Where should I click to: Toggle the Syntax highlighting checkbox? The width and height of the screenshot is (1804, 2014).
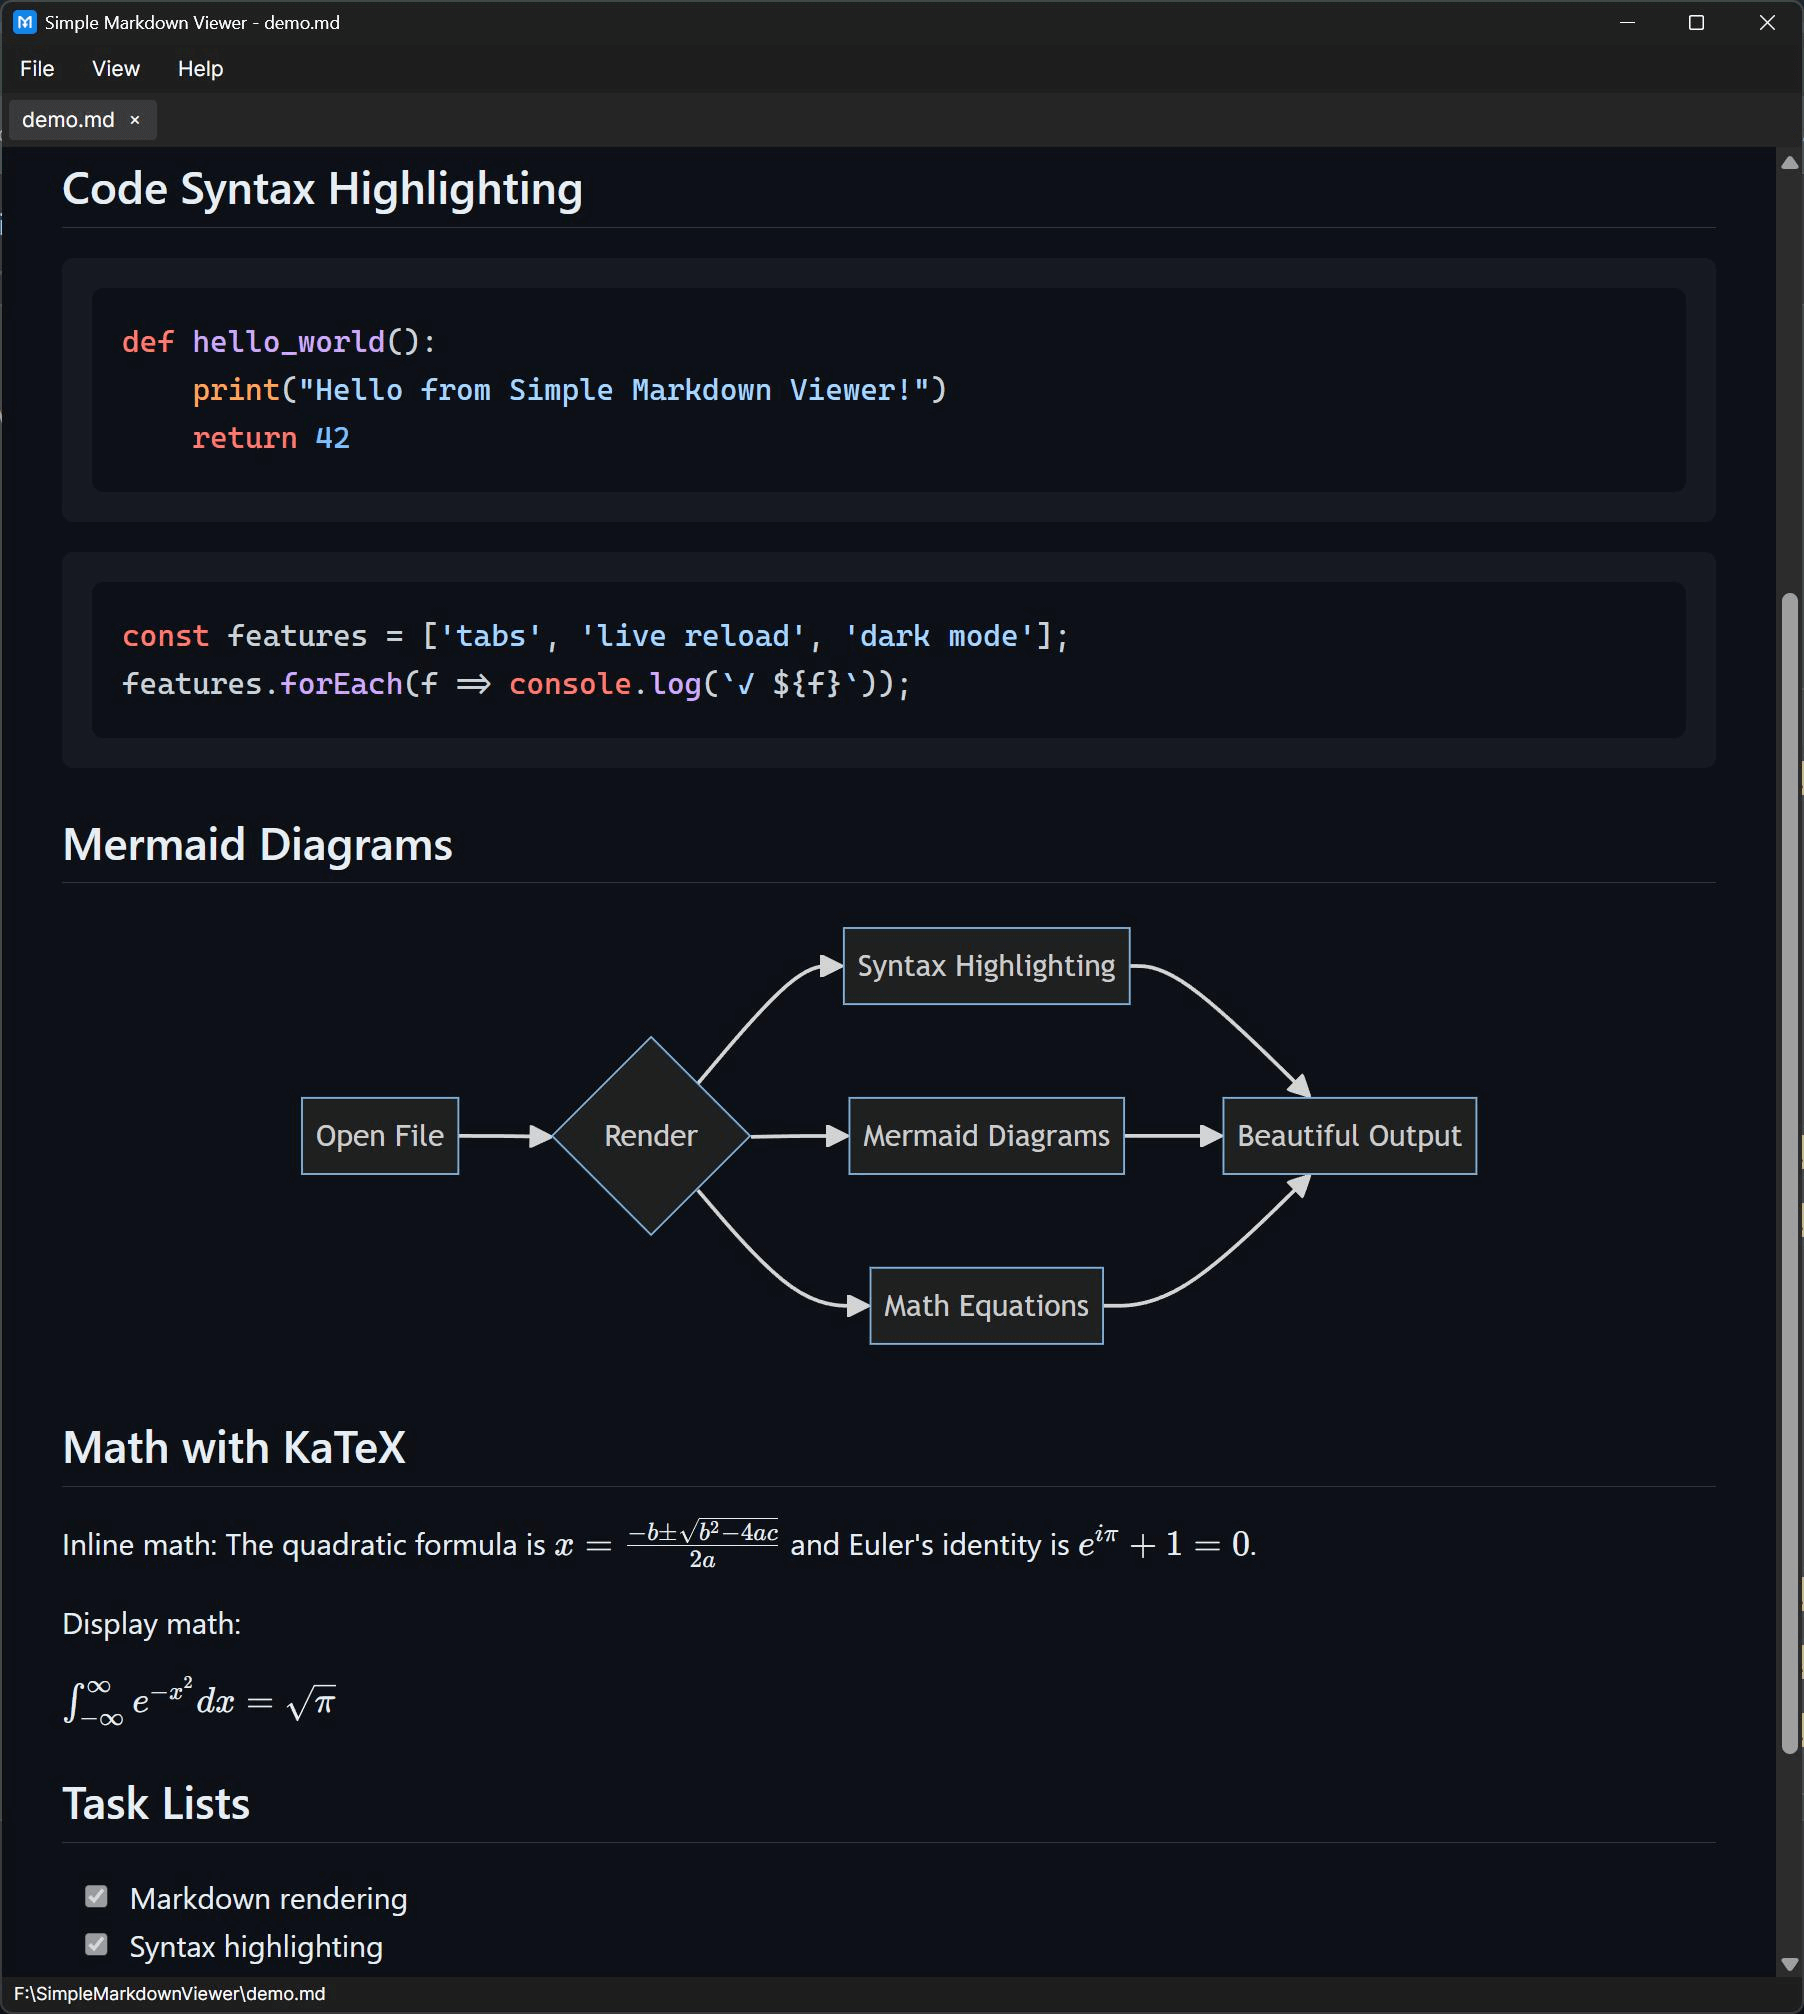(x=96, y=1944)
